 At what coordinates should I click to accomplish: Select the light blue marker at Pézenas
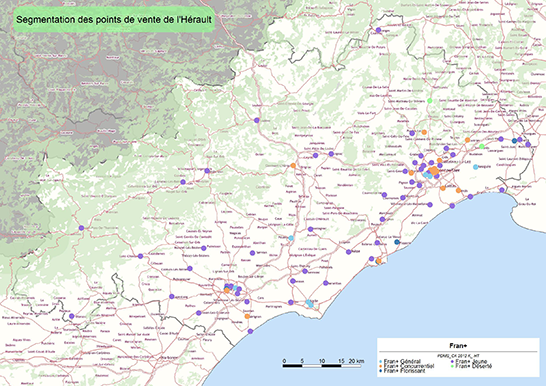(x=291, y=238)
